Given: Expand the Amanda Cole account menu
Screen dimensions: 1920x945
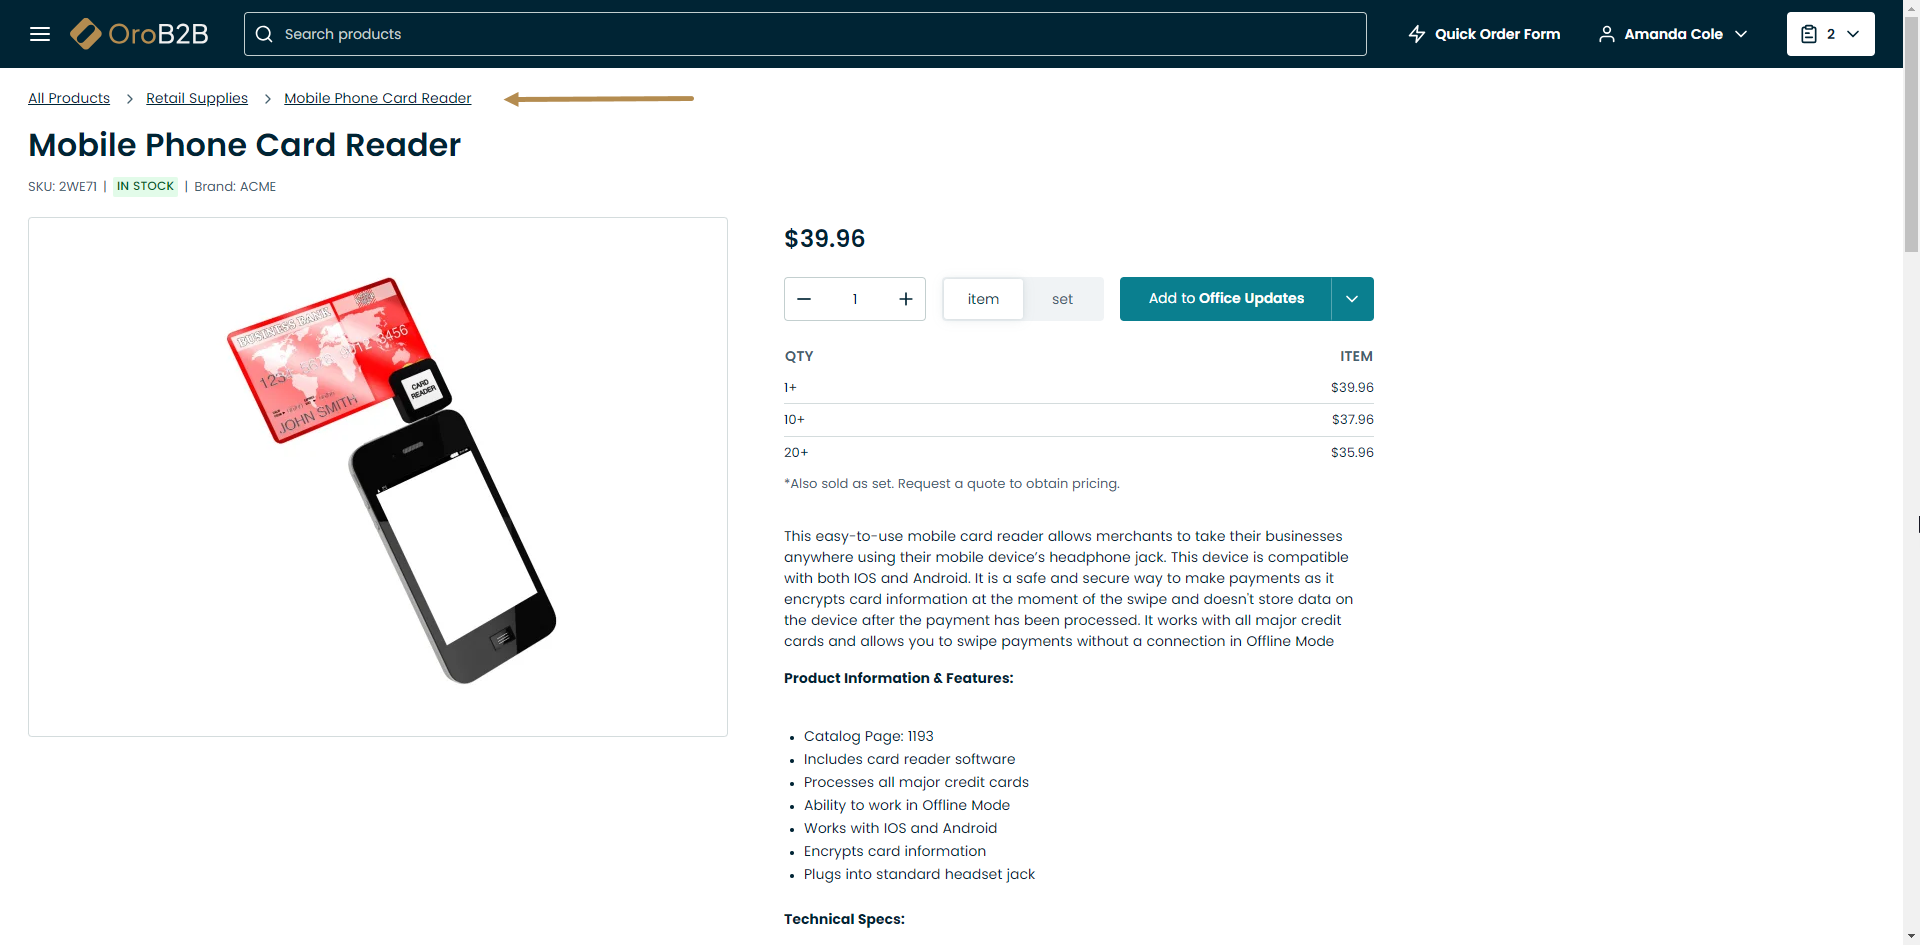Looking at the screenshot, I should tap(1741, 34).
